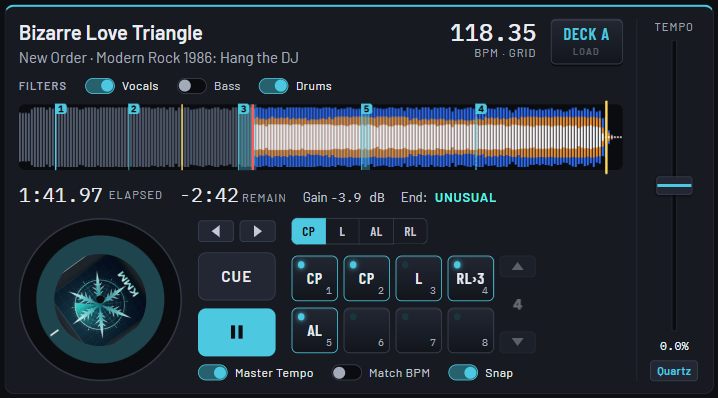Click empty pad 8

[471, 330]
